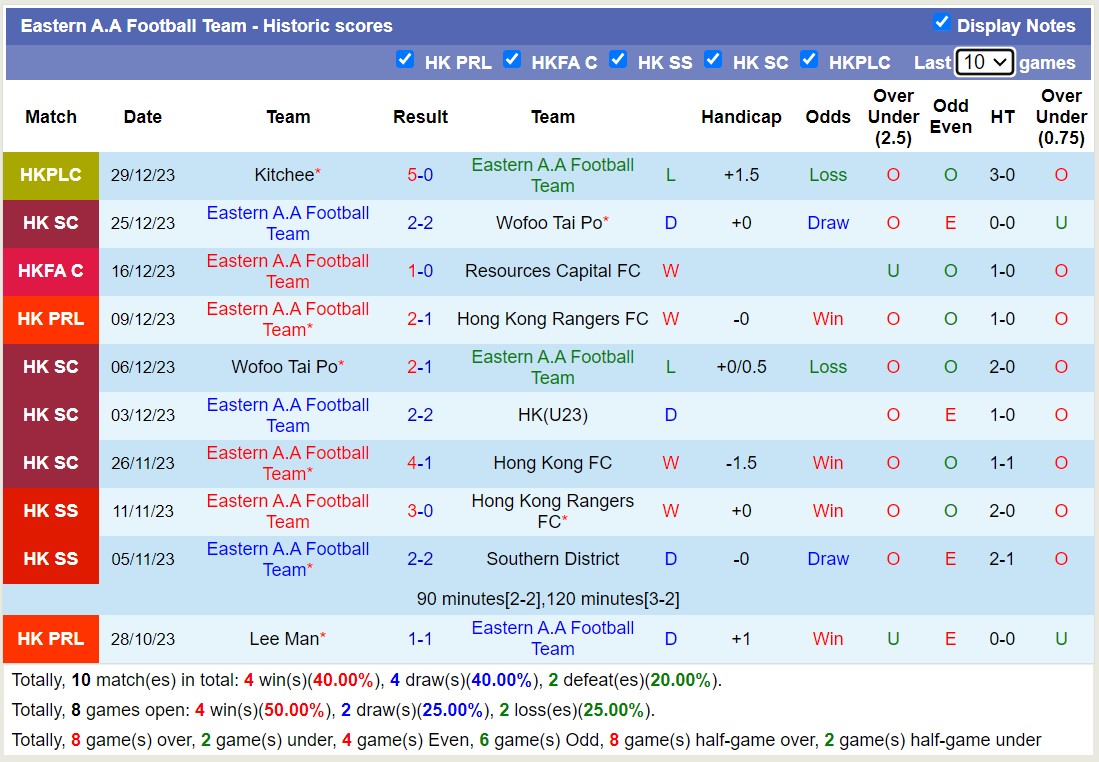Click the Handicap column header

click(x=741, y=117)
